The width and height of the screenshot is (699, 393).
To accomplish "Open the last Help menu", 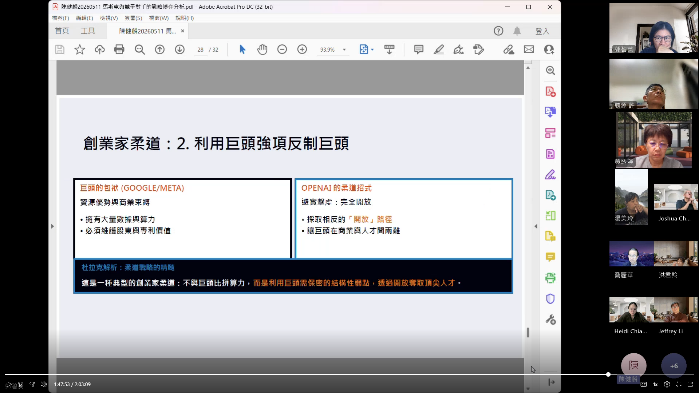I will coord(185,18).
